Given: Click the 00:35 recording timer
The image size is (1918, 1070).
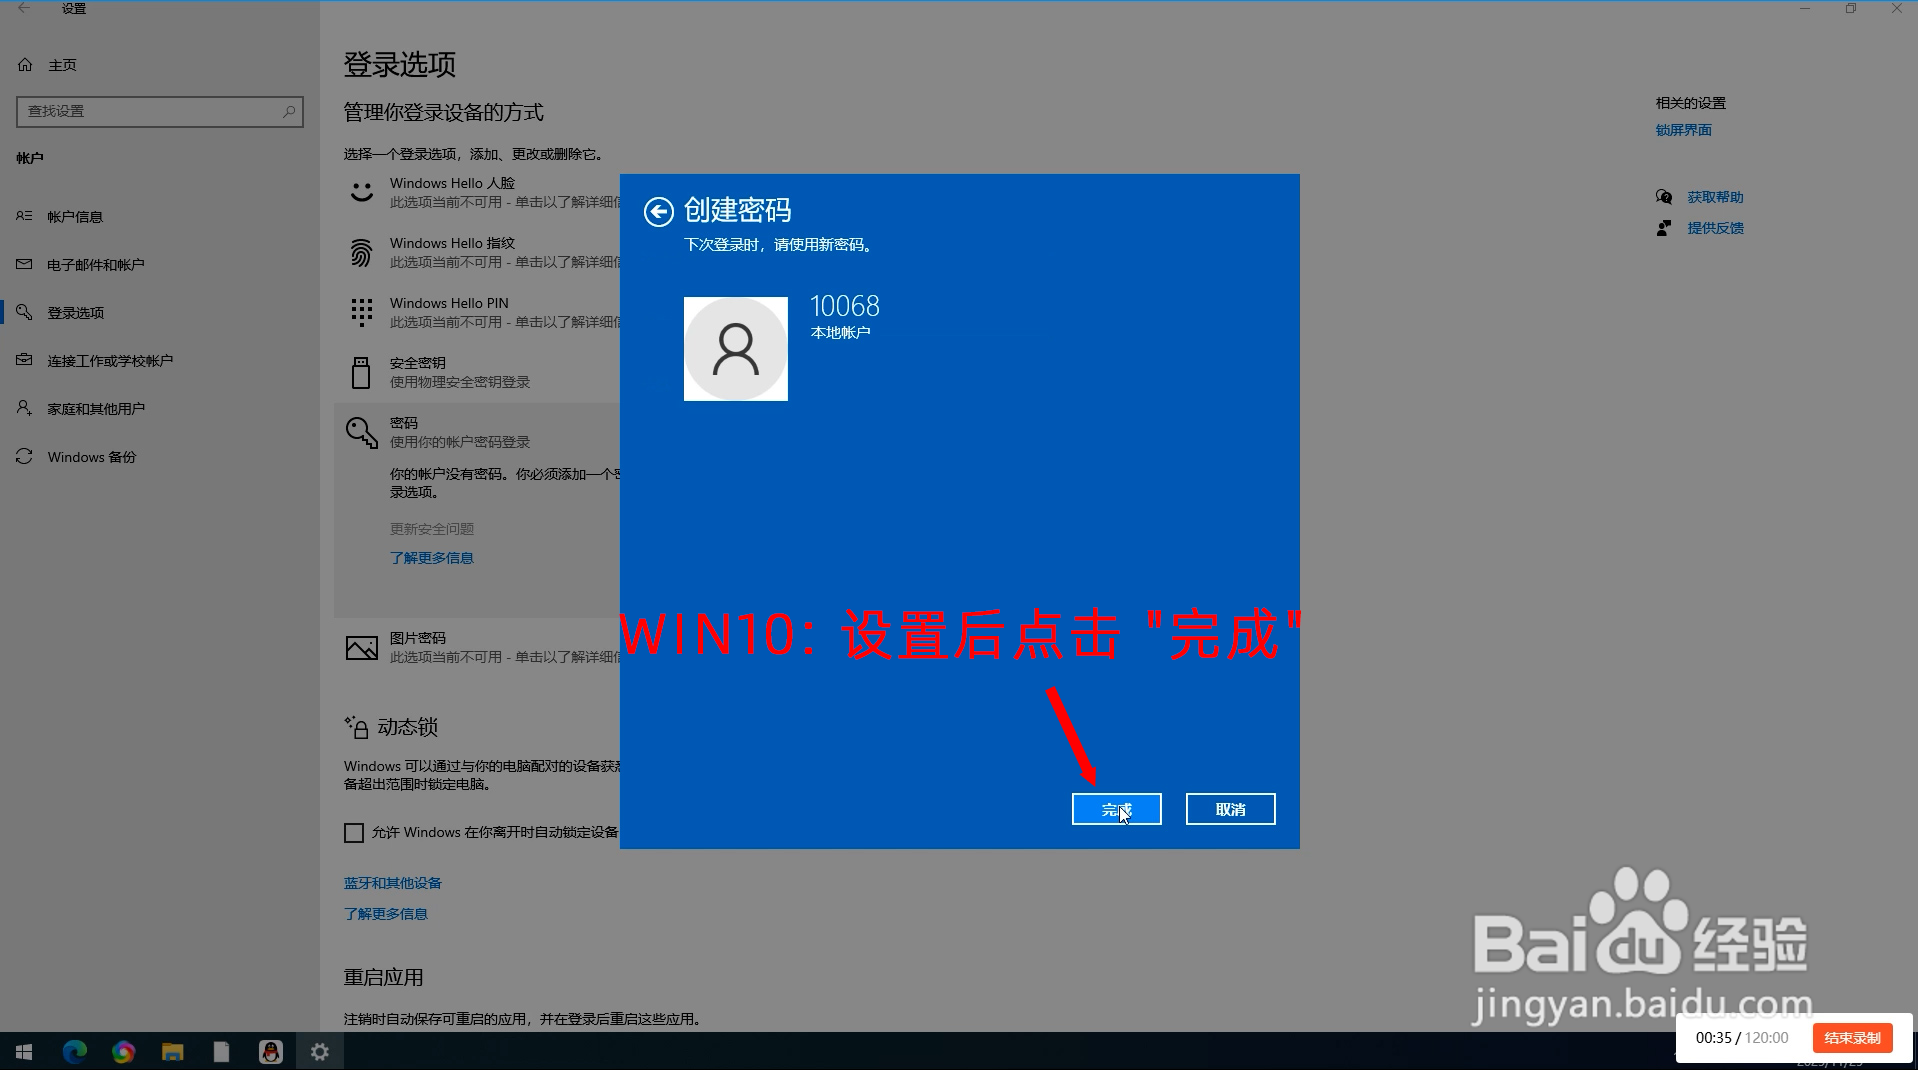Looking at the screenshot, I should coord(1713,1038).
